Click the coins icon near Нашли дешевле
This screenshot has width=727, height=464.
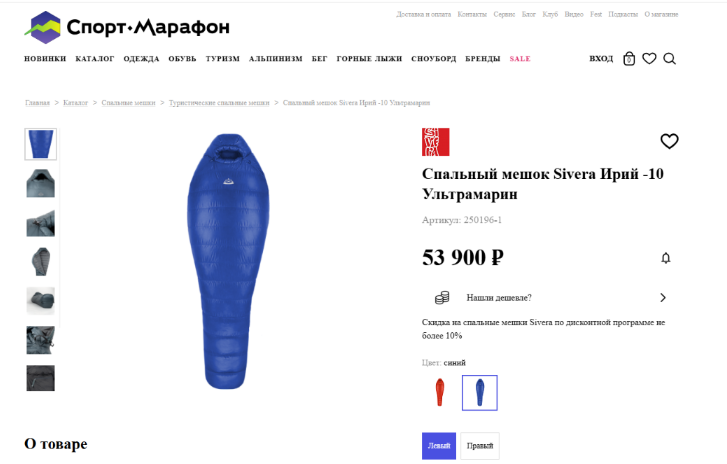442,298
